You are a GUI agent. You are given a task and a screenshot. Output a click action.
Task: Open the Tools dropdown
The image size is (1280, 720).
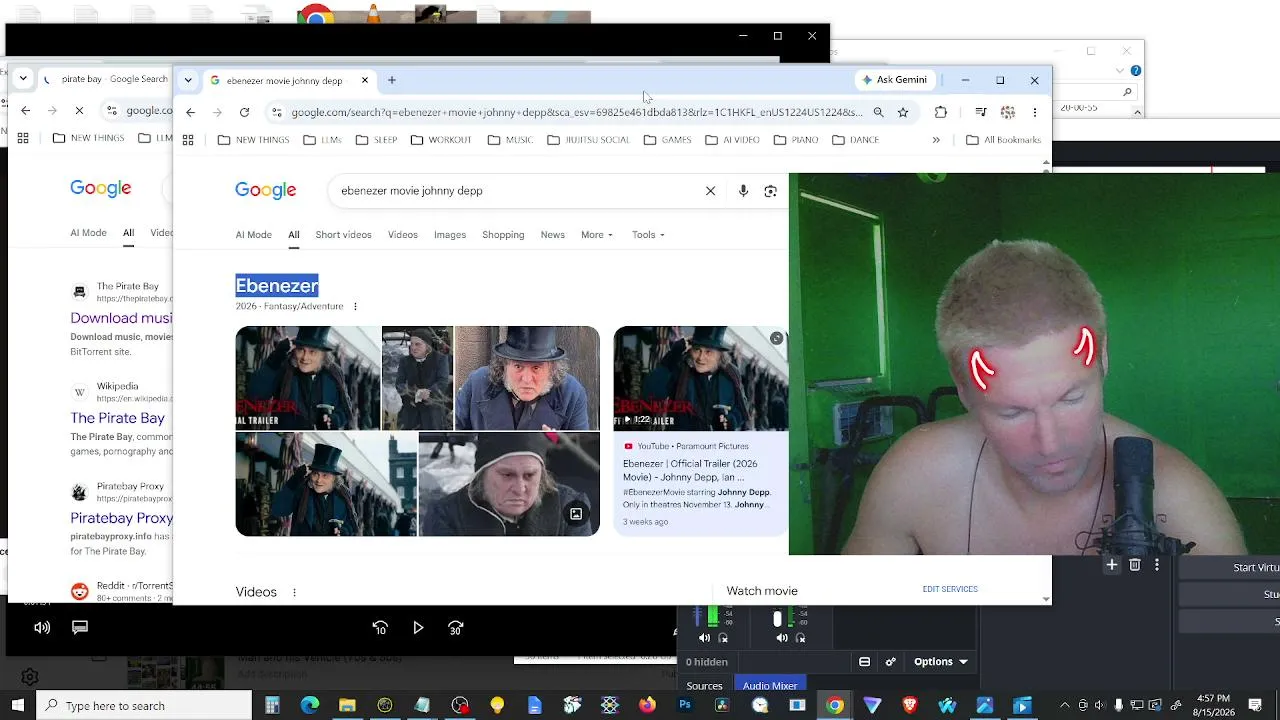[x=648, y=235]
